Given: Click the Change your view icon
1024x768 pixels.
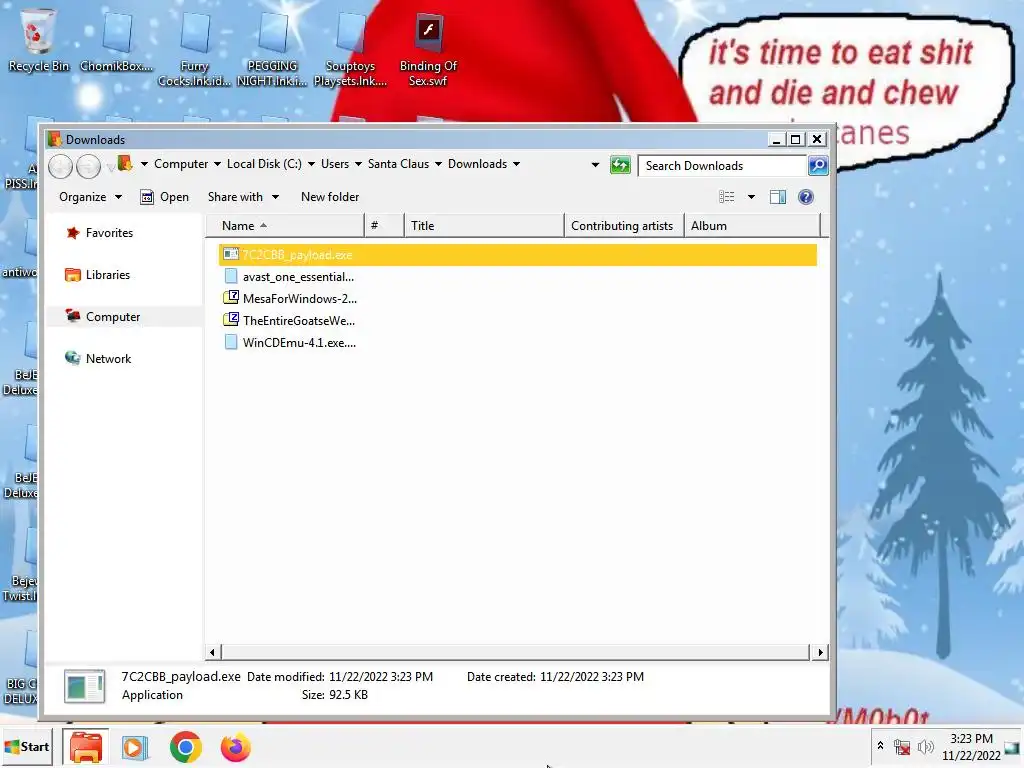Looking at the screenshot, I should pos(726,197).
